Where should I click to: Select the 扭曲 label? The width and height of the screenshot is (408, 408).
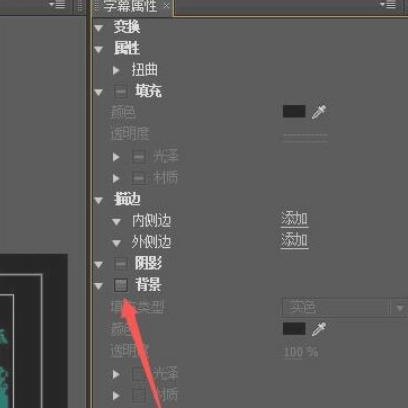pyautogui.click(x=144, y=70)
